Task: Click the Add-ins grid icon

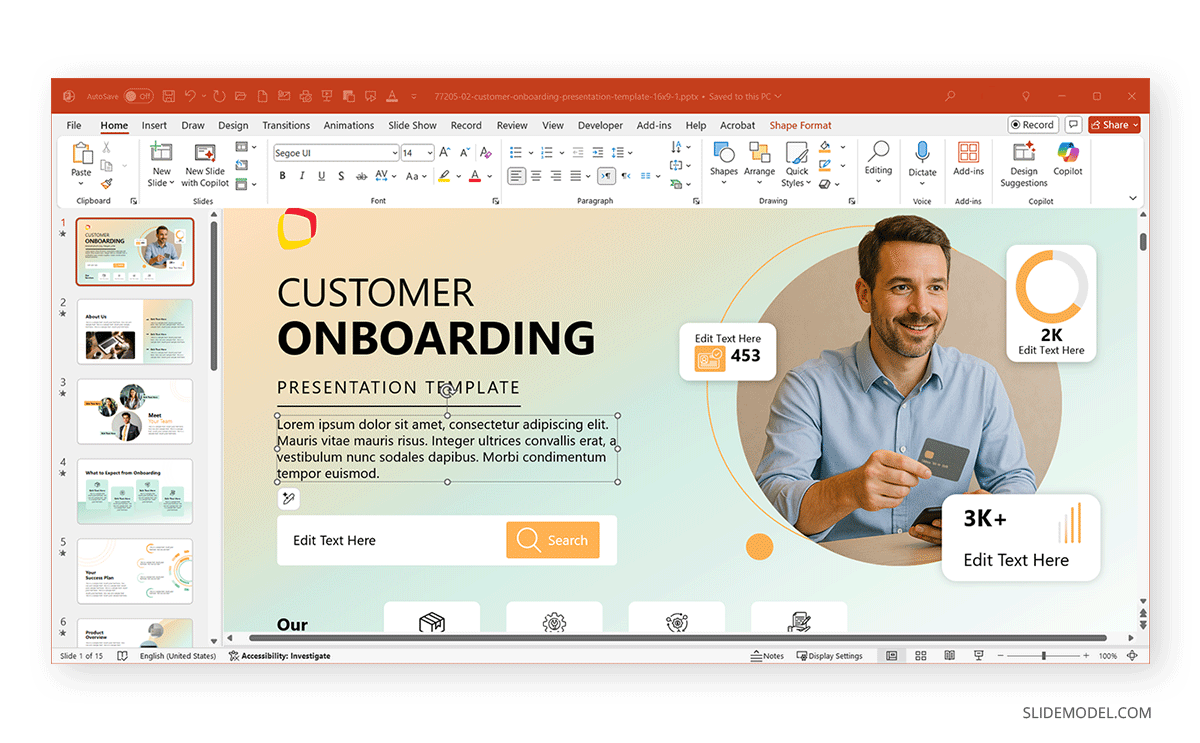Action: 968,153
